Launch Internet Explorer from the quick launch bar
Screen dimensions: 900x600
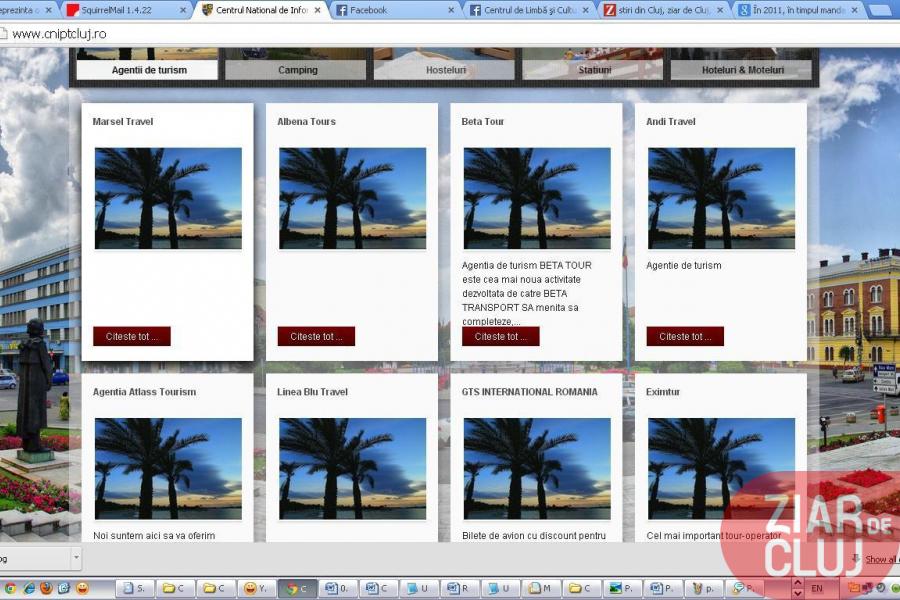click(x=29, y=588)
